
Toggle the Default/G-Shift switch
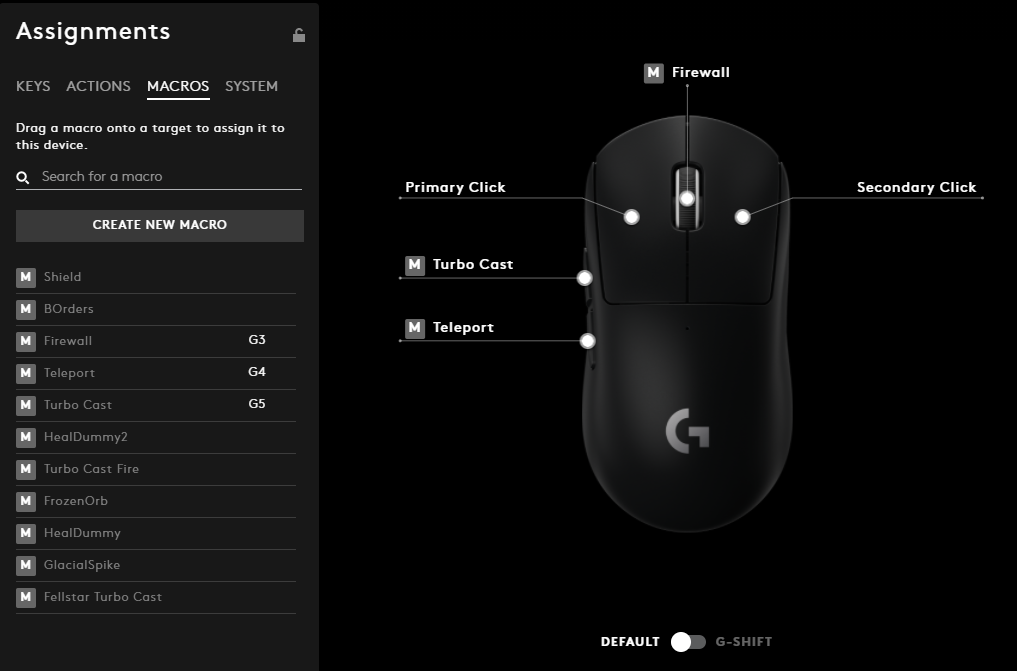pyautogui.click(x=688, y=642)
